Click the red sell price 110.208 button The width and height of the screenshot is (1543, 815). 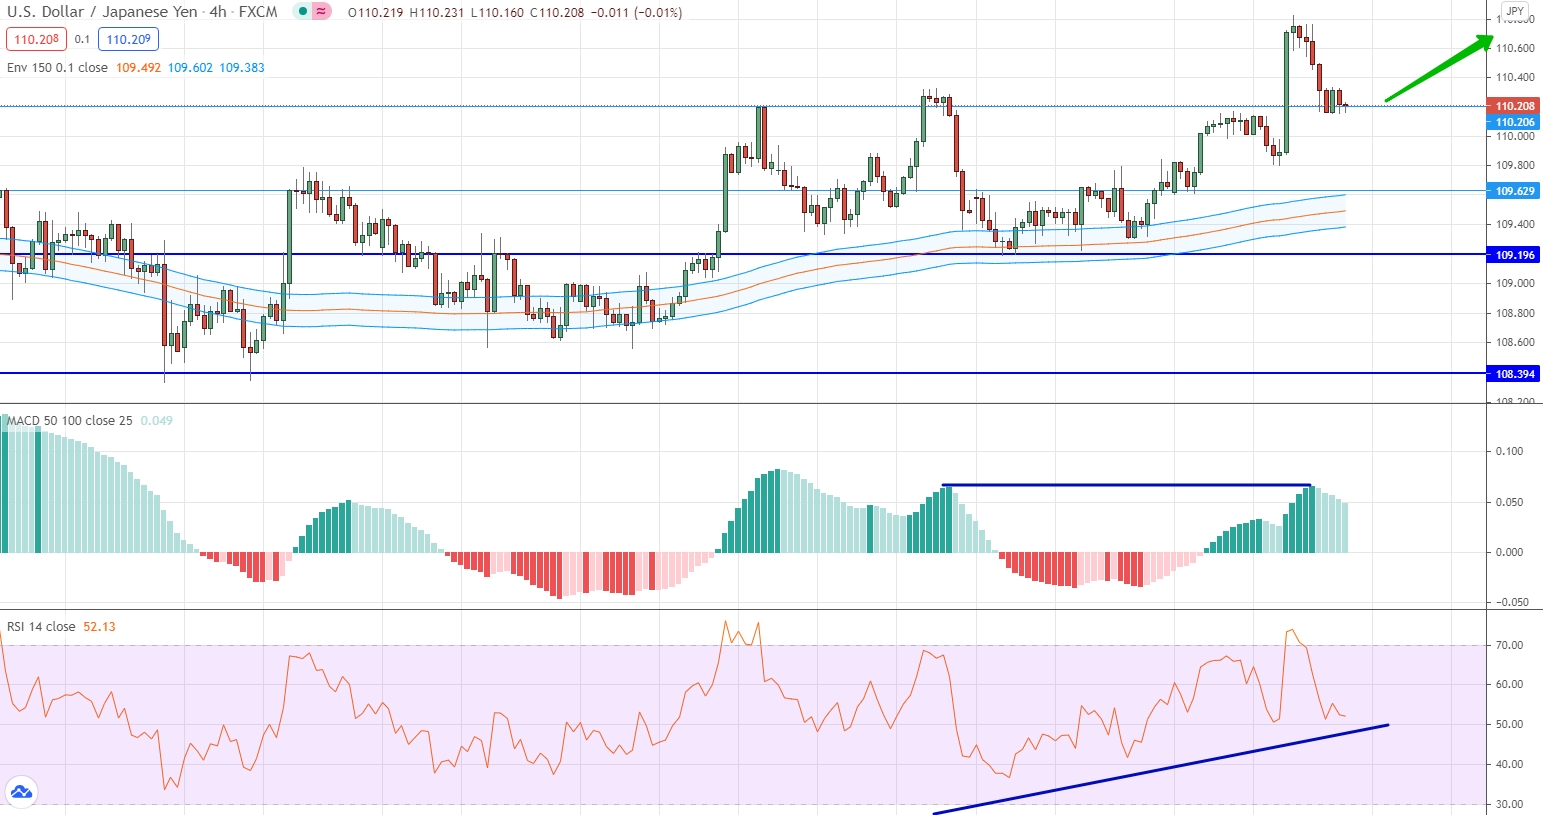coord(35,40)
